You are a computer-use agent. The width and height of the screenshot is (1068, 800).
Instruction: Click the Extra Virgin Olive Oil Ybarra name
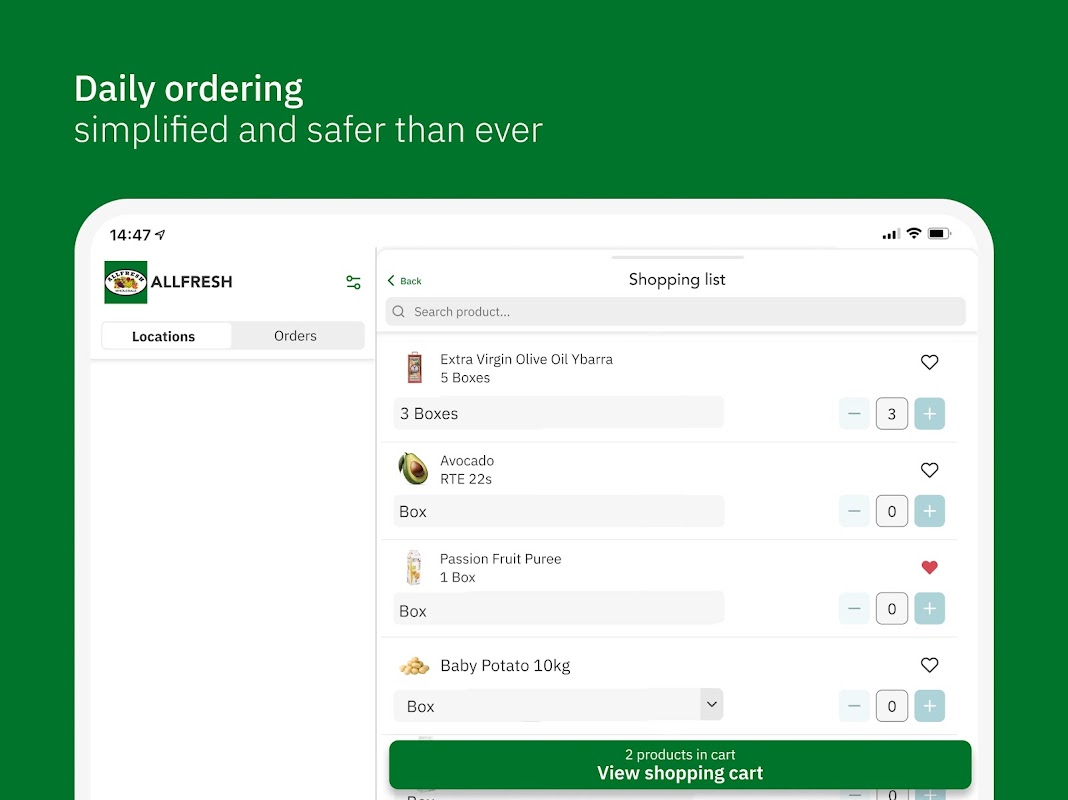tap(527, 359)
